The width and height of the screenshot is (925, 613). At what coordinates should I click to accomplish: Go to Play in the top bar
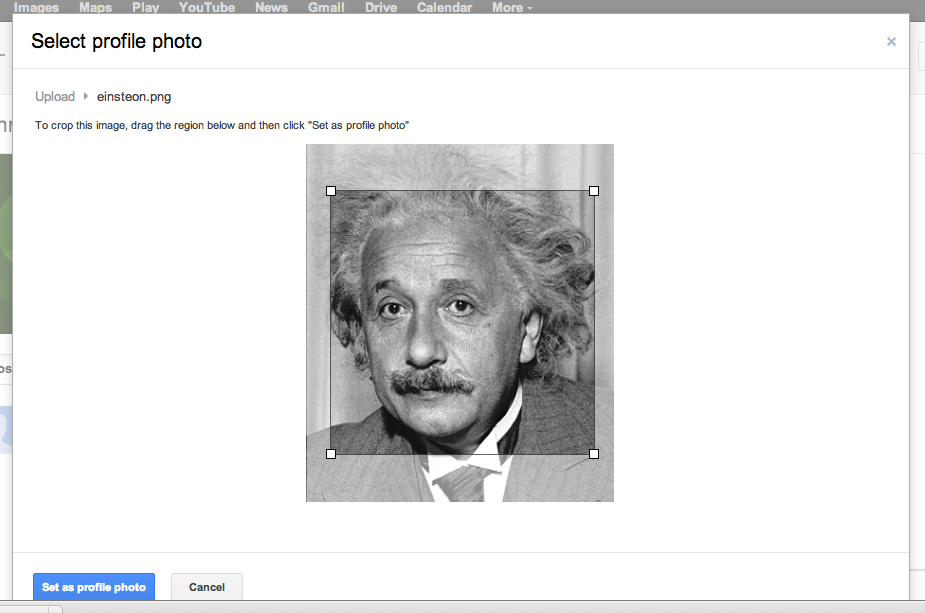(x=146, y=7)
